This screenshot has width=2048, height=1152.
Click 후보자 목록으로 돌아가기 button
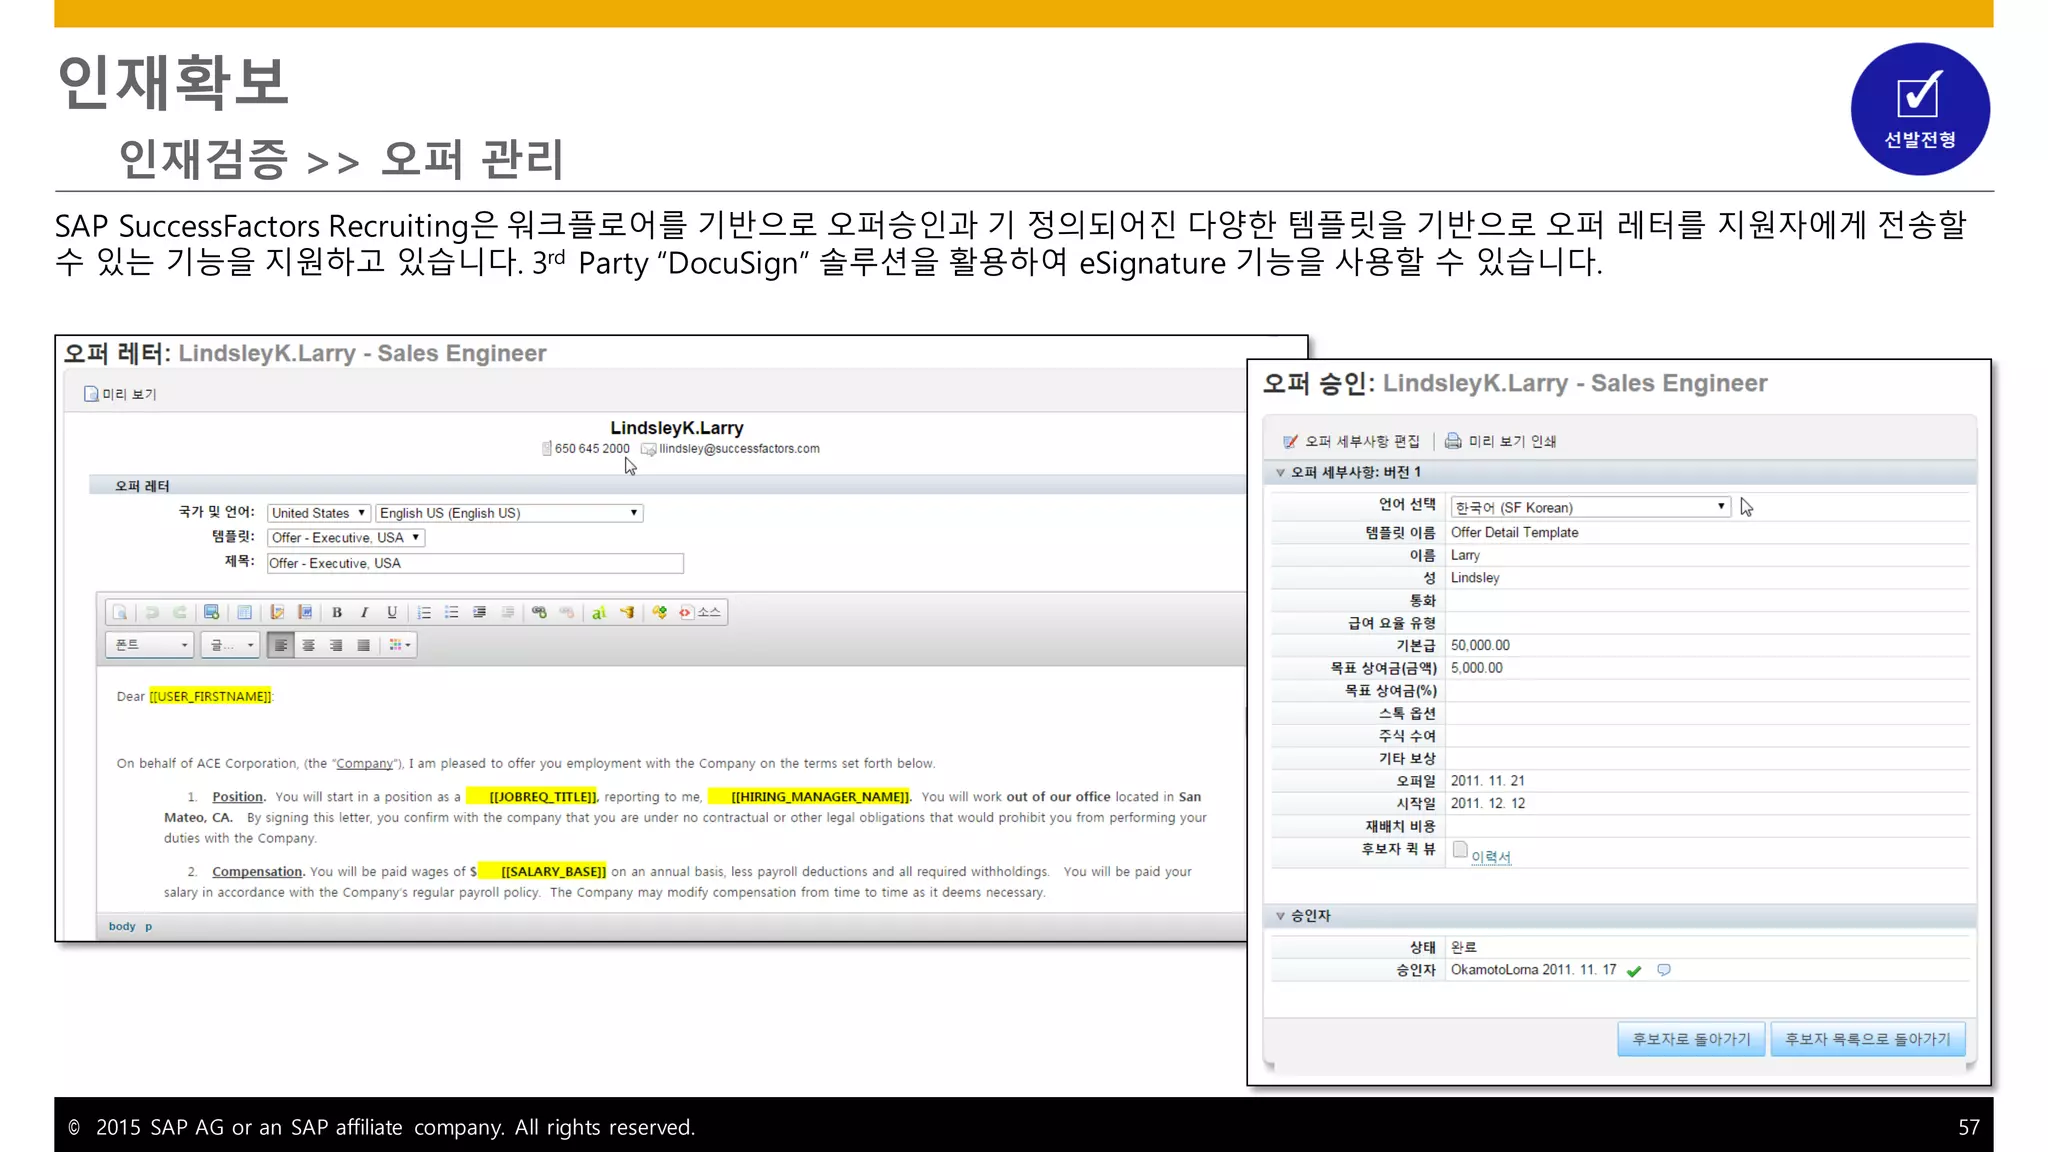click(x=1868, y=1040)
